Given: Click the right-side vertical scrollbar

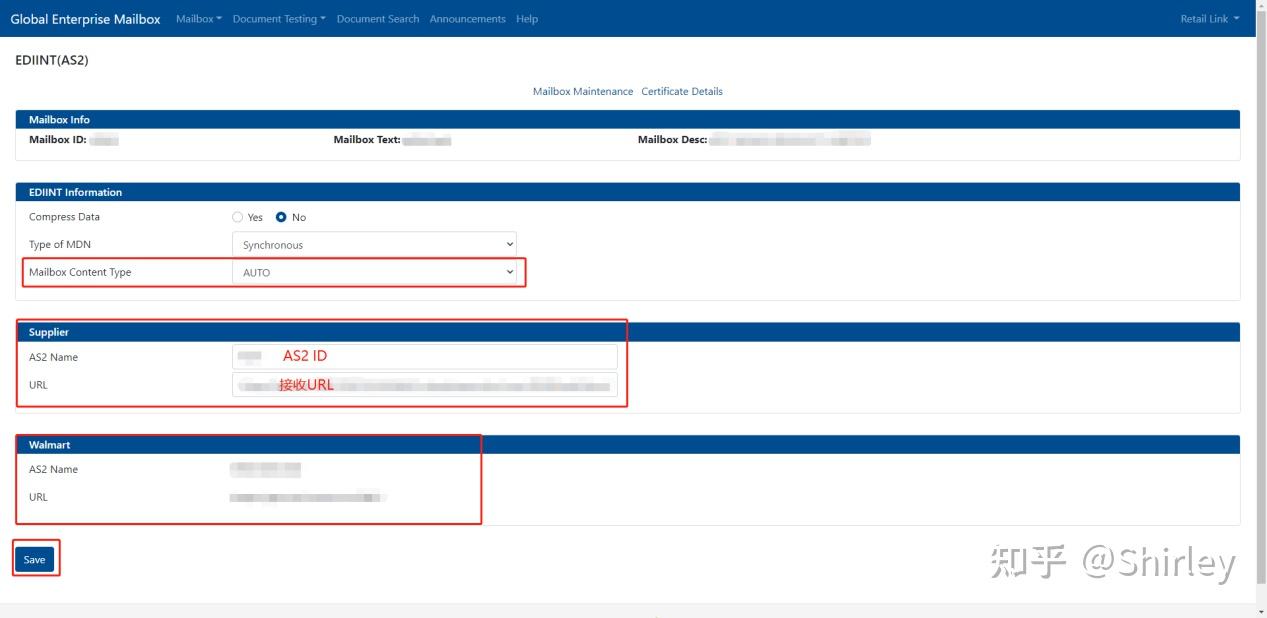Looking at the screenshot, I should click(1260, 300).
